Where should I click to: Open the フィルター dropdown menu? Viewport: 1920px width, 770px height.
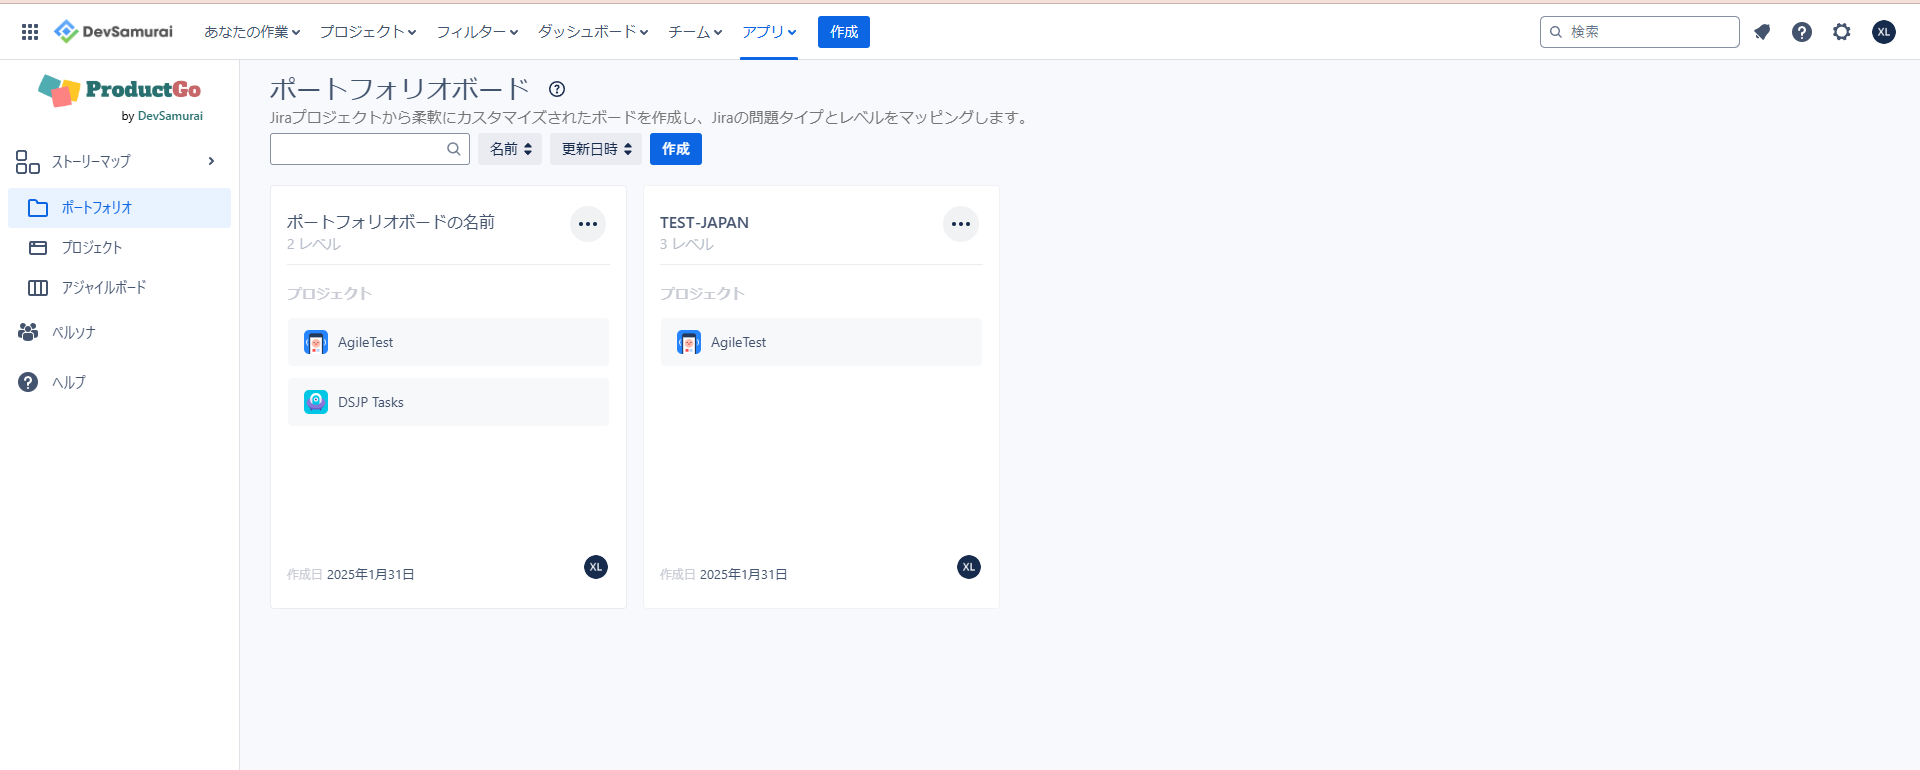point(477,32)
